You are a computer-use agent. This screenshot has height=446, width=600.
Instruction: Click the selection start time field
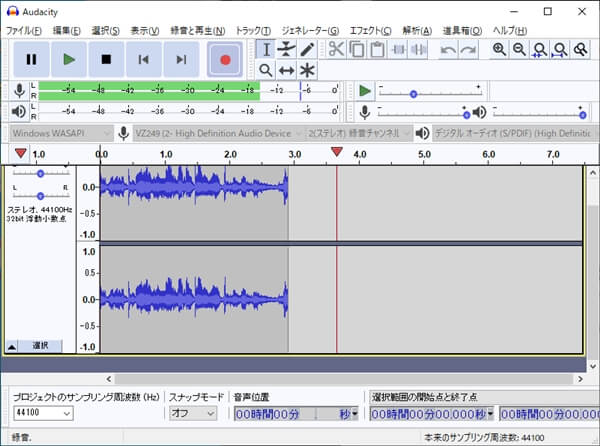(428, 414)
